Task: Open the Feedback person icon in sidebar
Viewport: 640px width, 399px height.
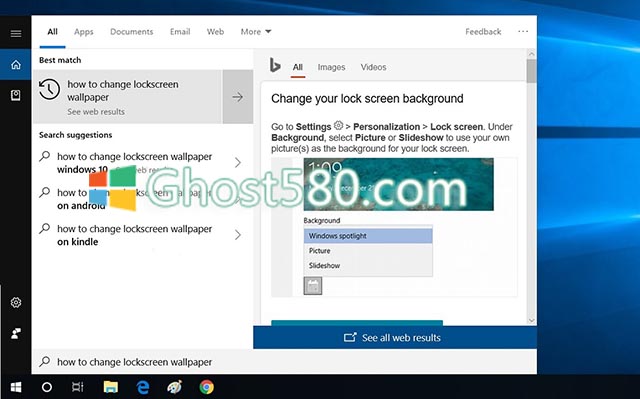Action: (16, 333)
